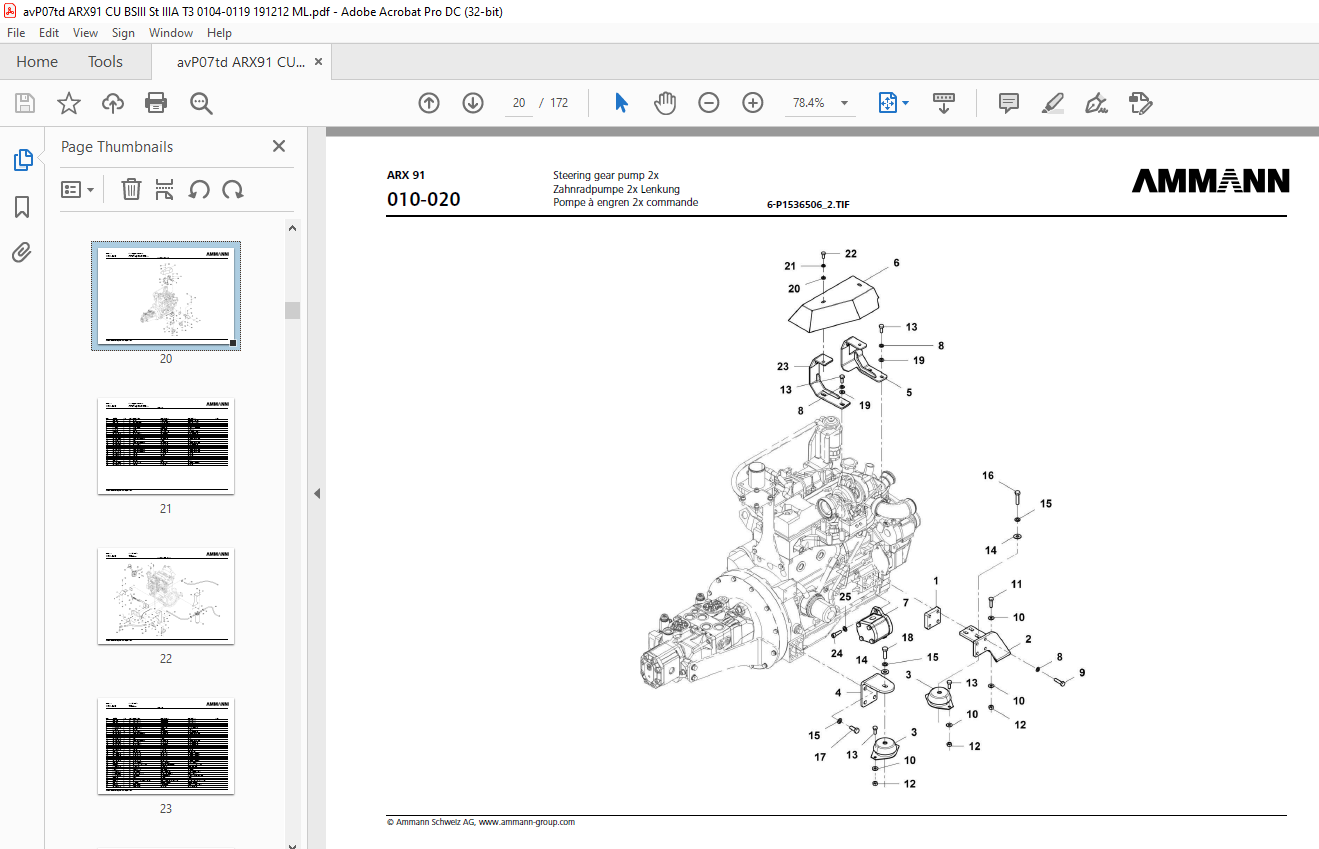Screen dimensions: 1319x849
Task: Rotate page counterclockwise
Action: coord(199,189)
